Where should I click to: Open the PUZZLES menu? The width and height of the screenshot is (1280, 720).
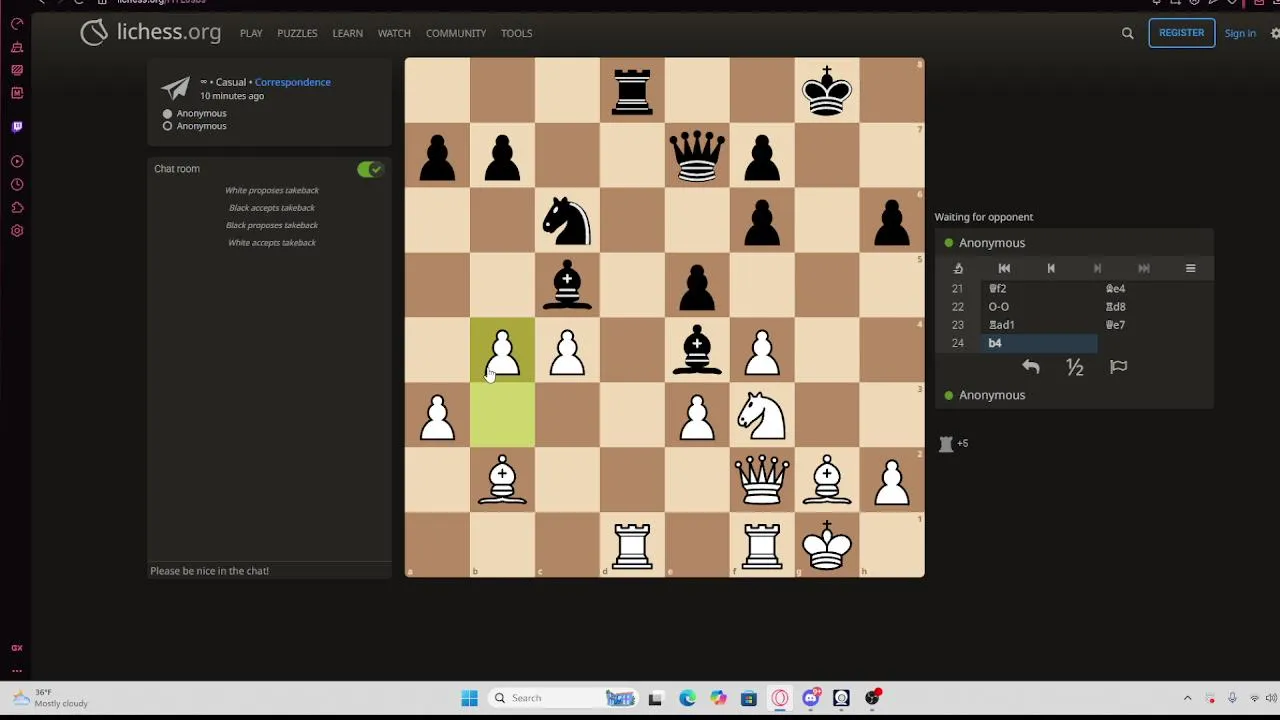(297, 33)
